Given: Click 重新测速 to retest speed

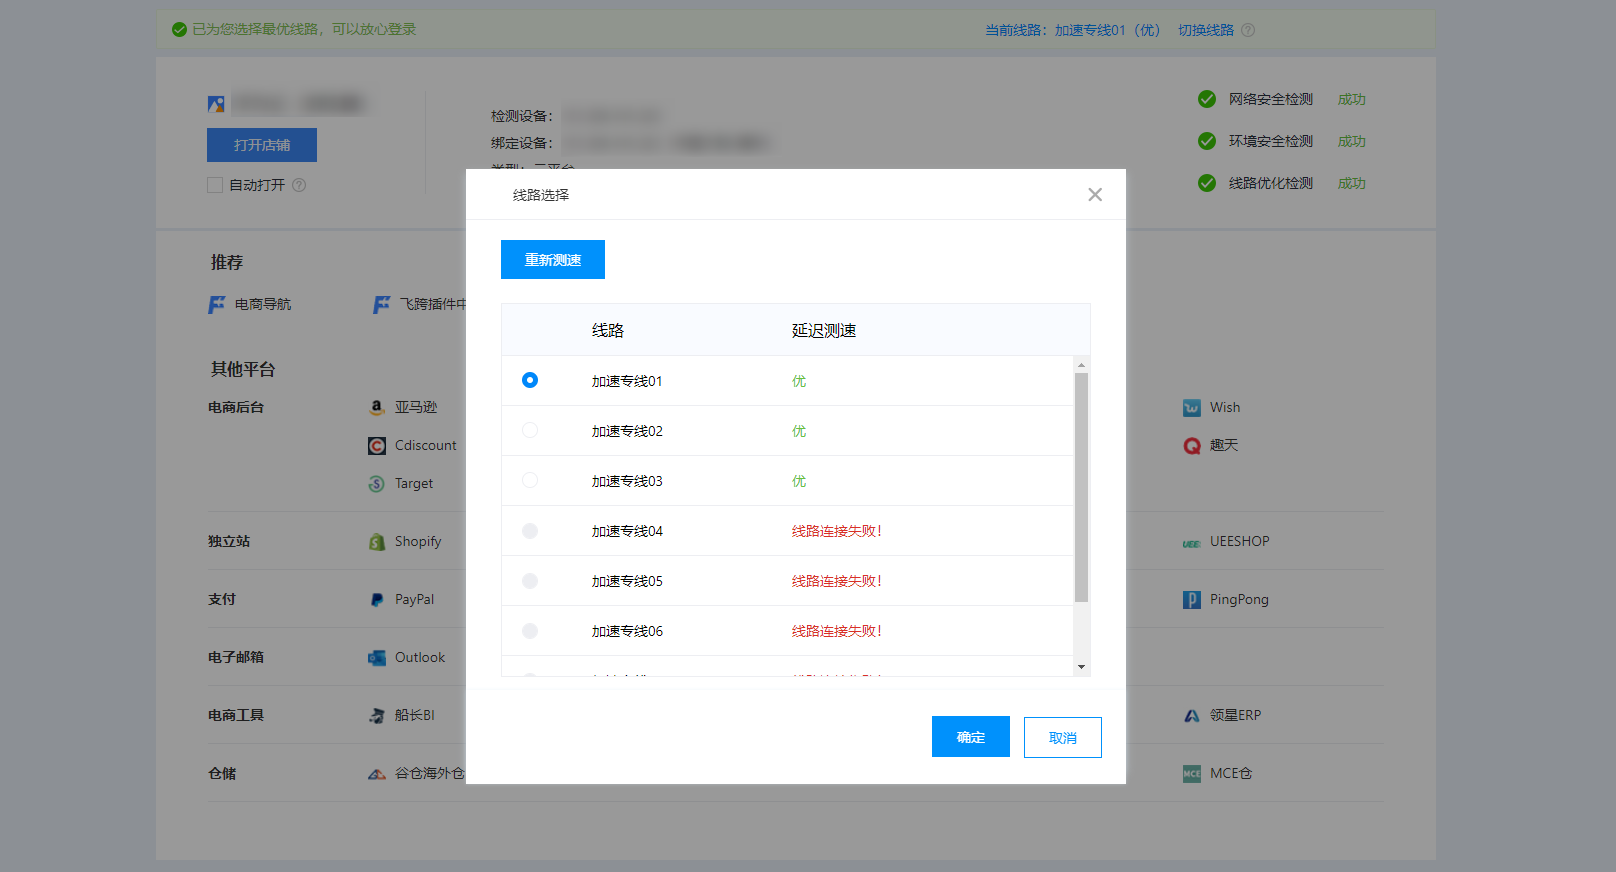Looking at the screenshot, I should (552, 260).
